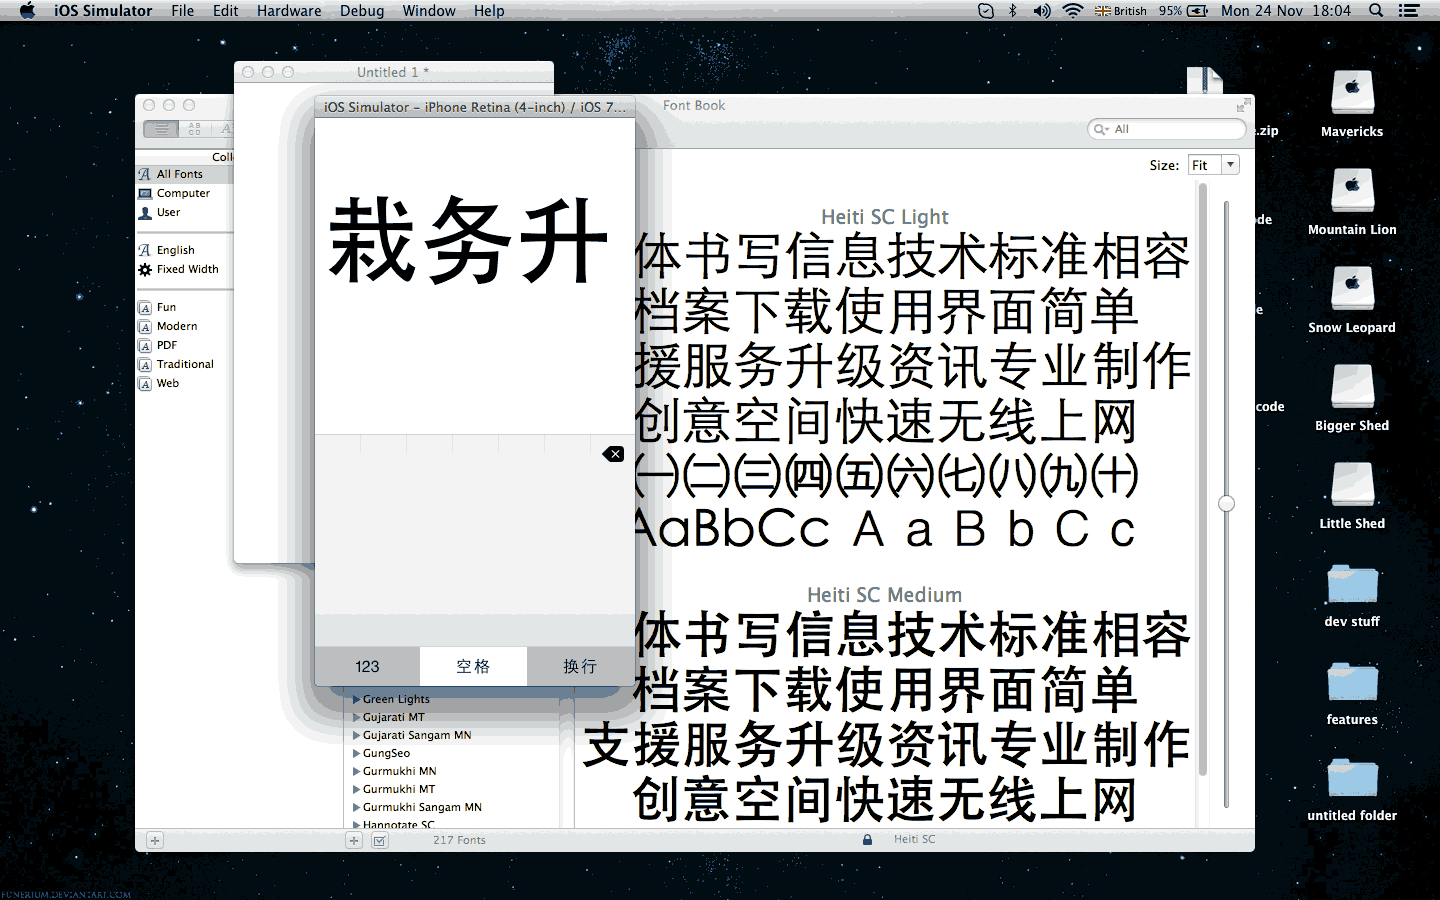1440x900 pixels.
Task: Click the add collection plus button
Action: (x=155, y=841)
